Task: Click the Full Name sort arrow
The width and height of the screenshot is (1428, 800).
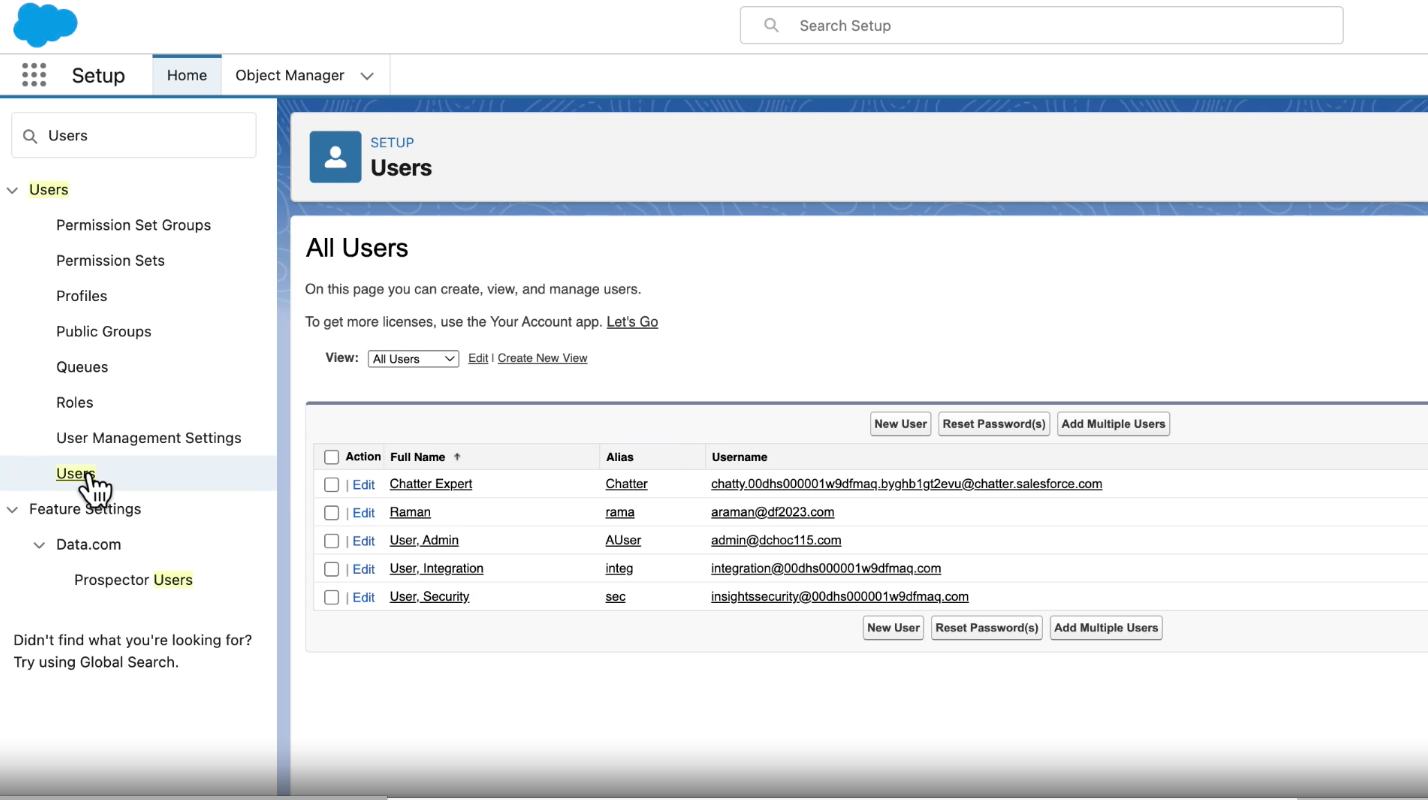Action: tap(457, 457)
